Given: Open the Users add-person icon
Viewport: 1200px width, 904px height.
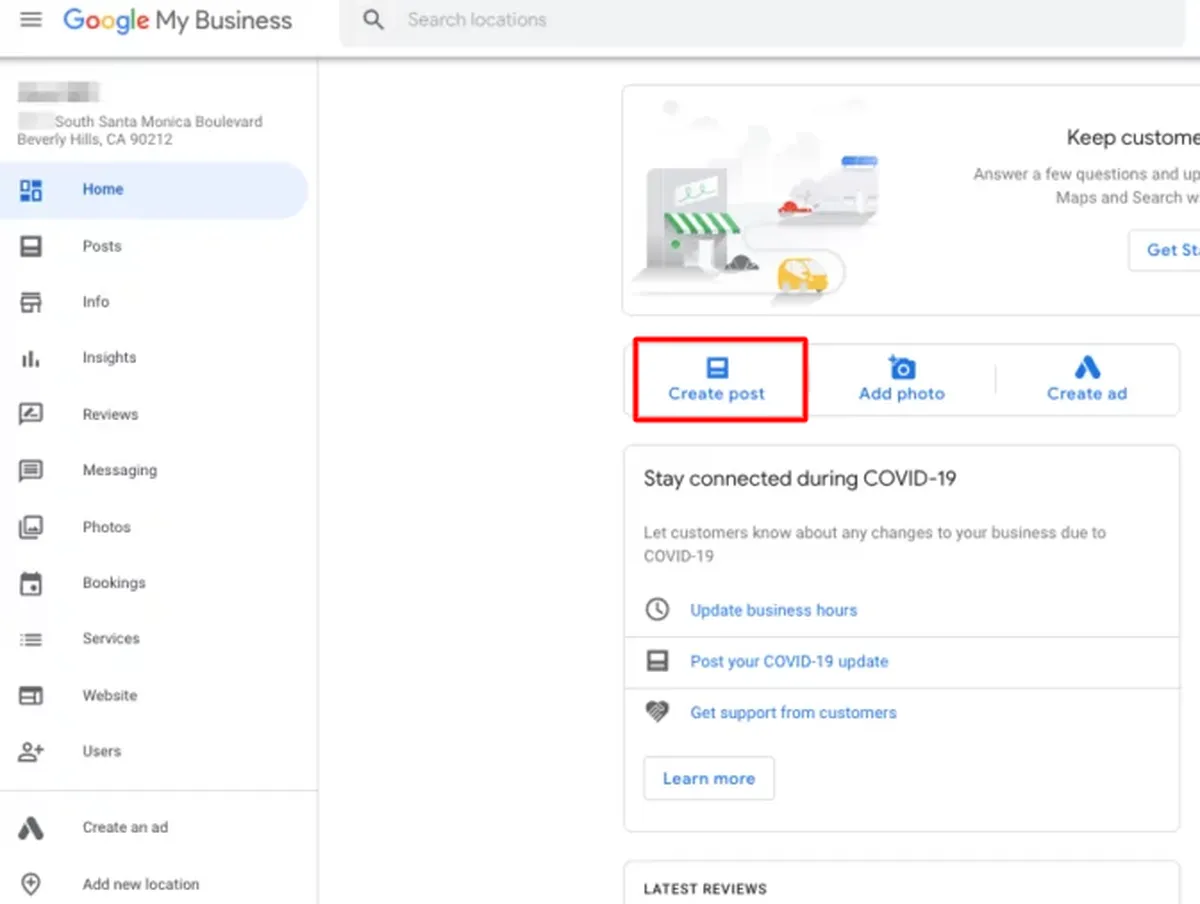Looking at the screenshot, I should pos(31,751).
